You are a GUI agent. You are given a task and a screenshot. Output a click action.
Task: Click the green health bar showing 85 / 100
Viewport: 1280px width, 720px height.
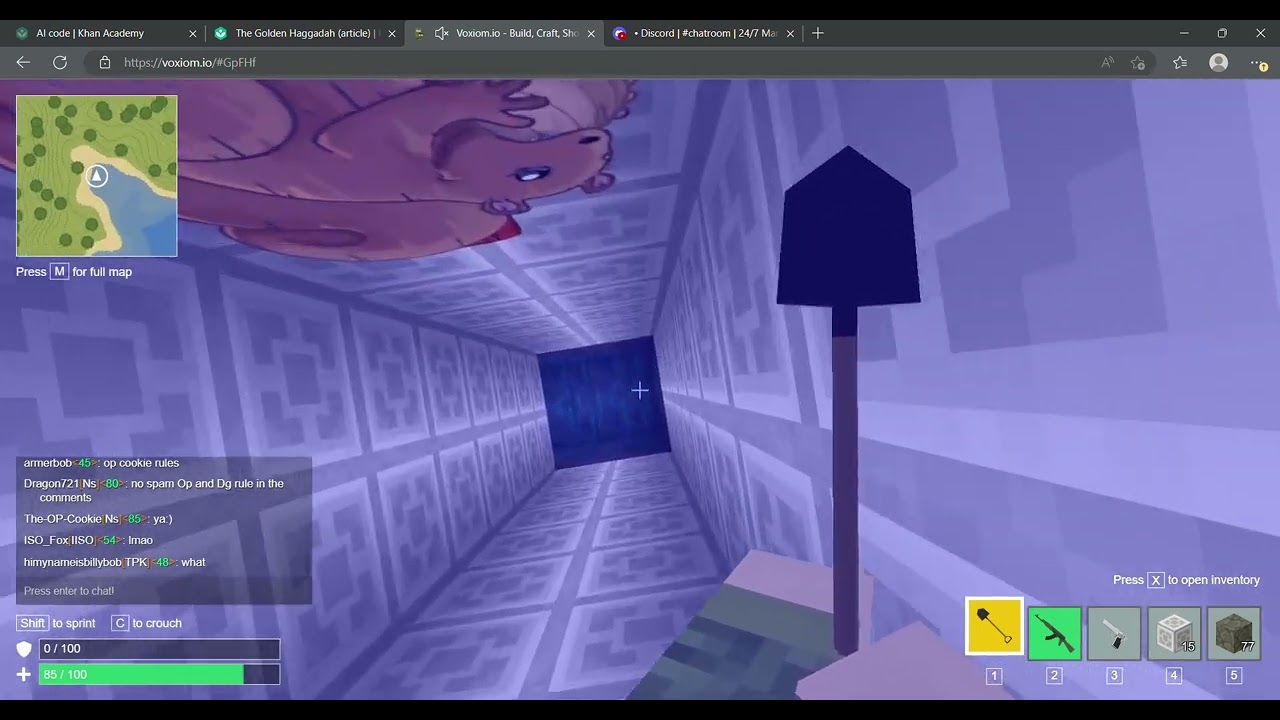159,675
